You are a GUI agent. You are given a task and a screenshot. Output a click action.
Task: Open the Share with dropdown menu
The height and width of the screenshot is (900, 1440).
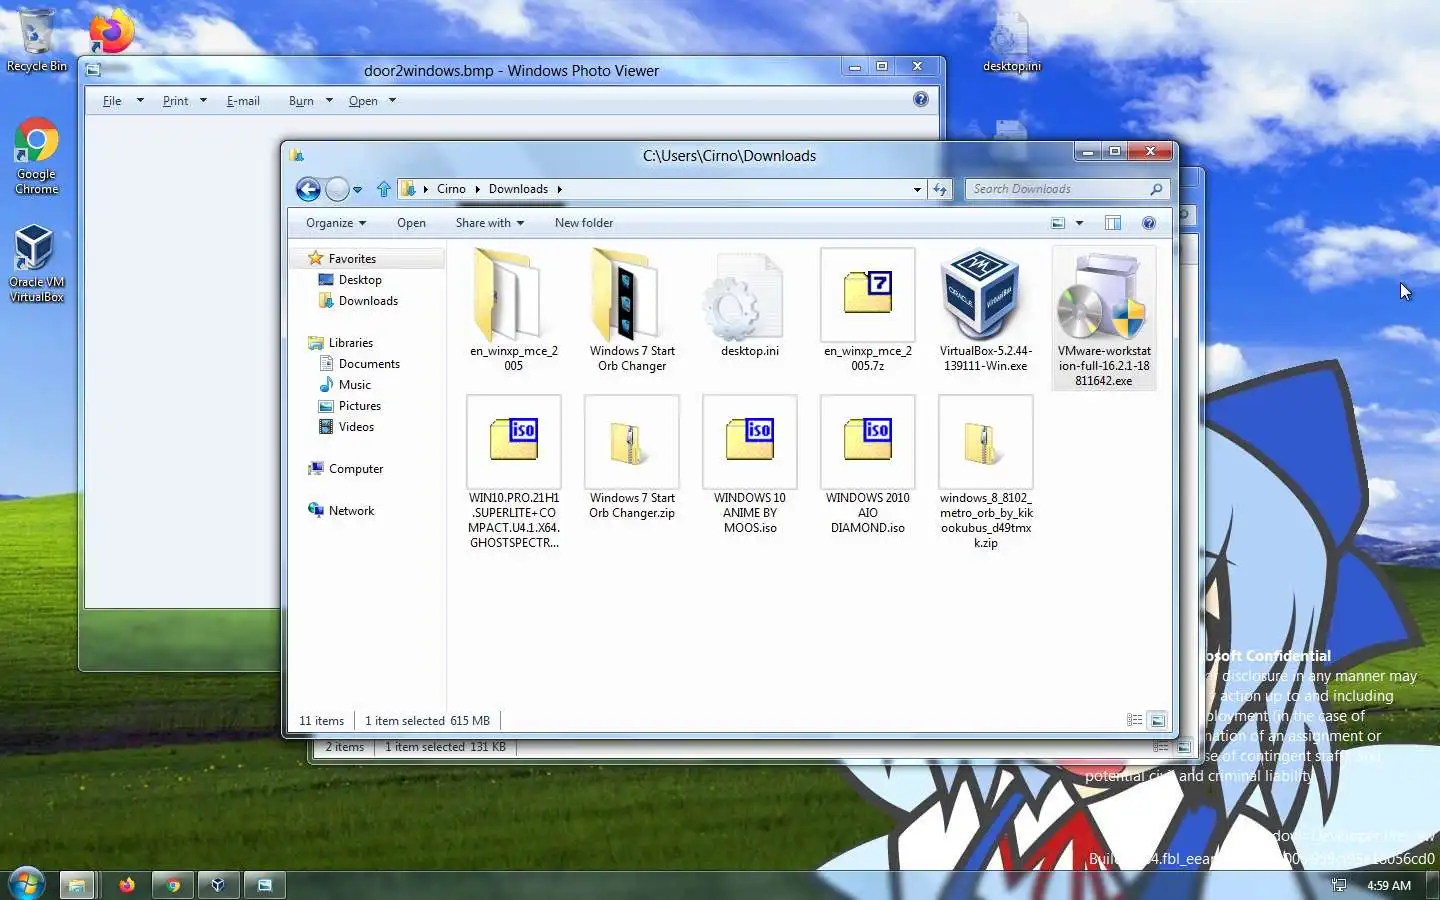[490, 223]
